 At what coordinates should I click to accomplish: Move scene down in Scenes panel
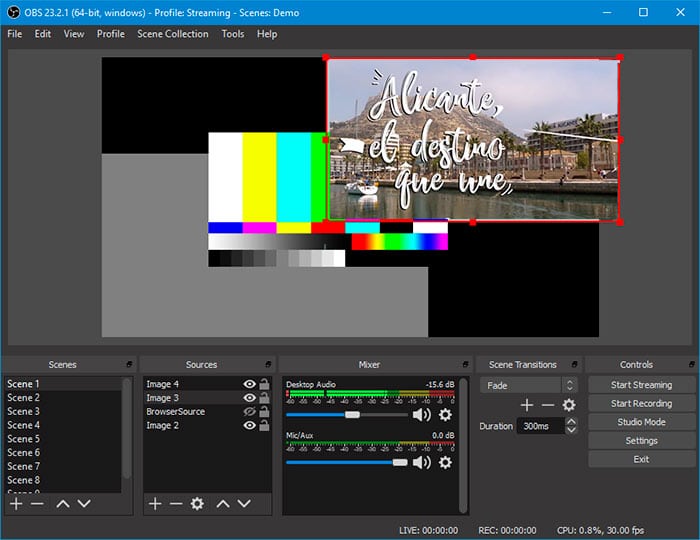[84, 504]
